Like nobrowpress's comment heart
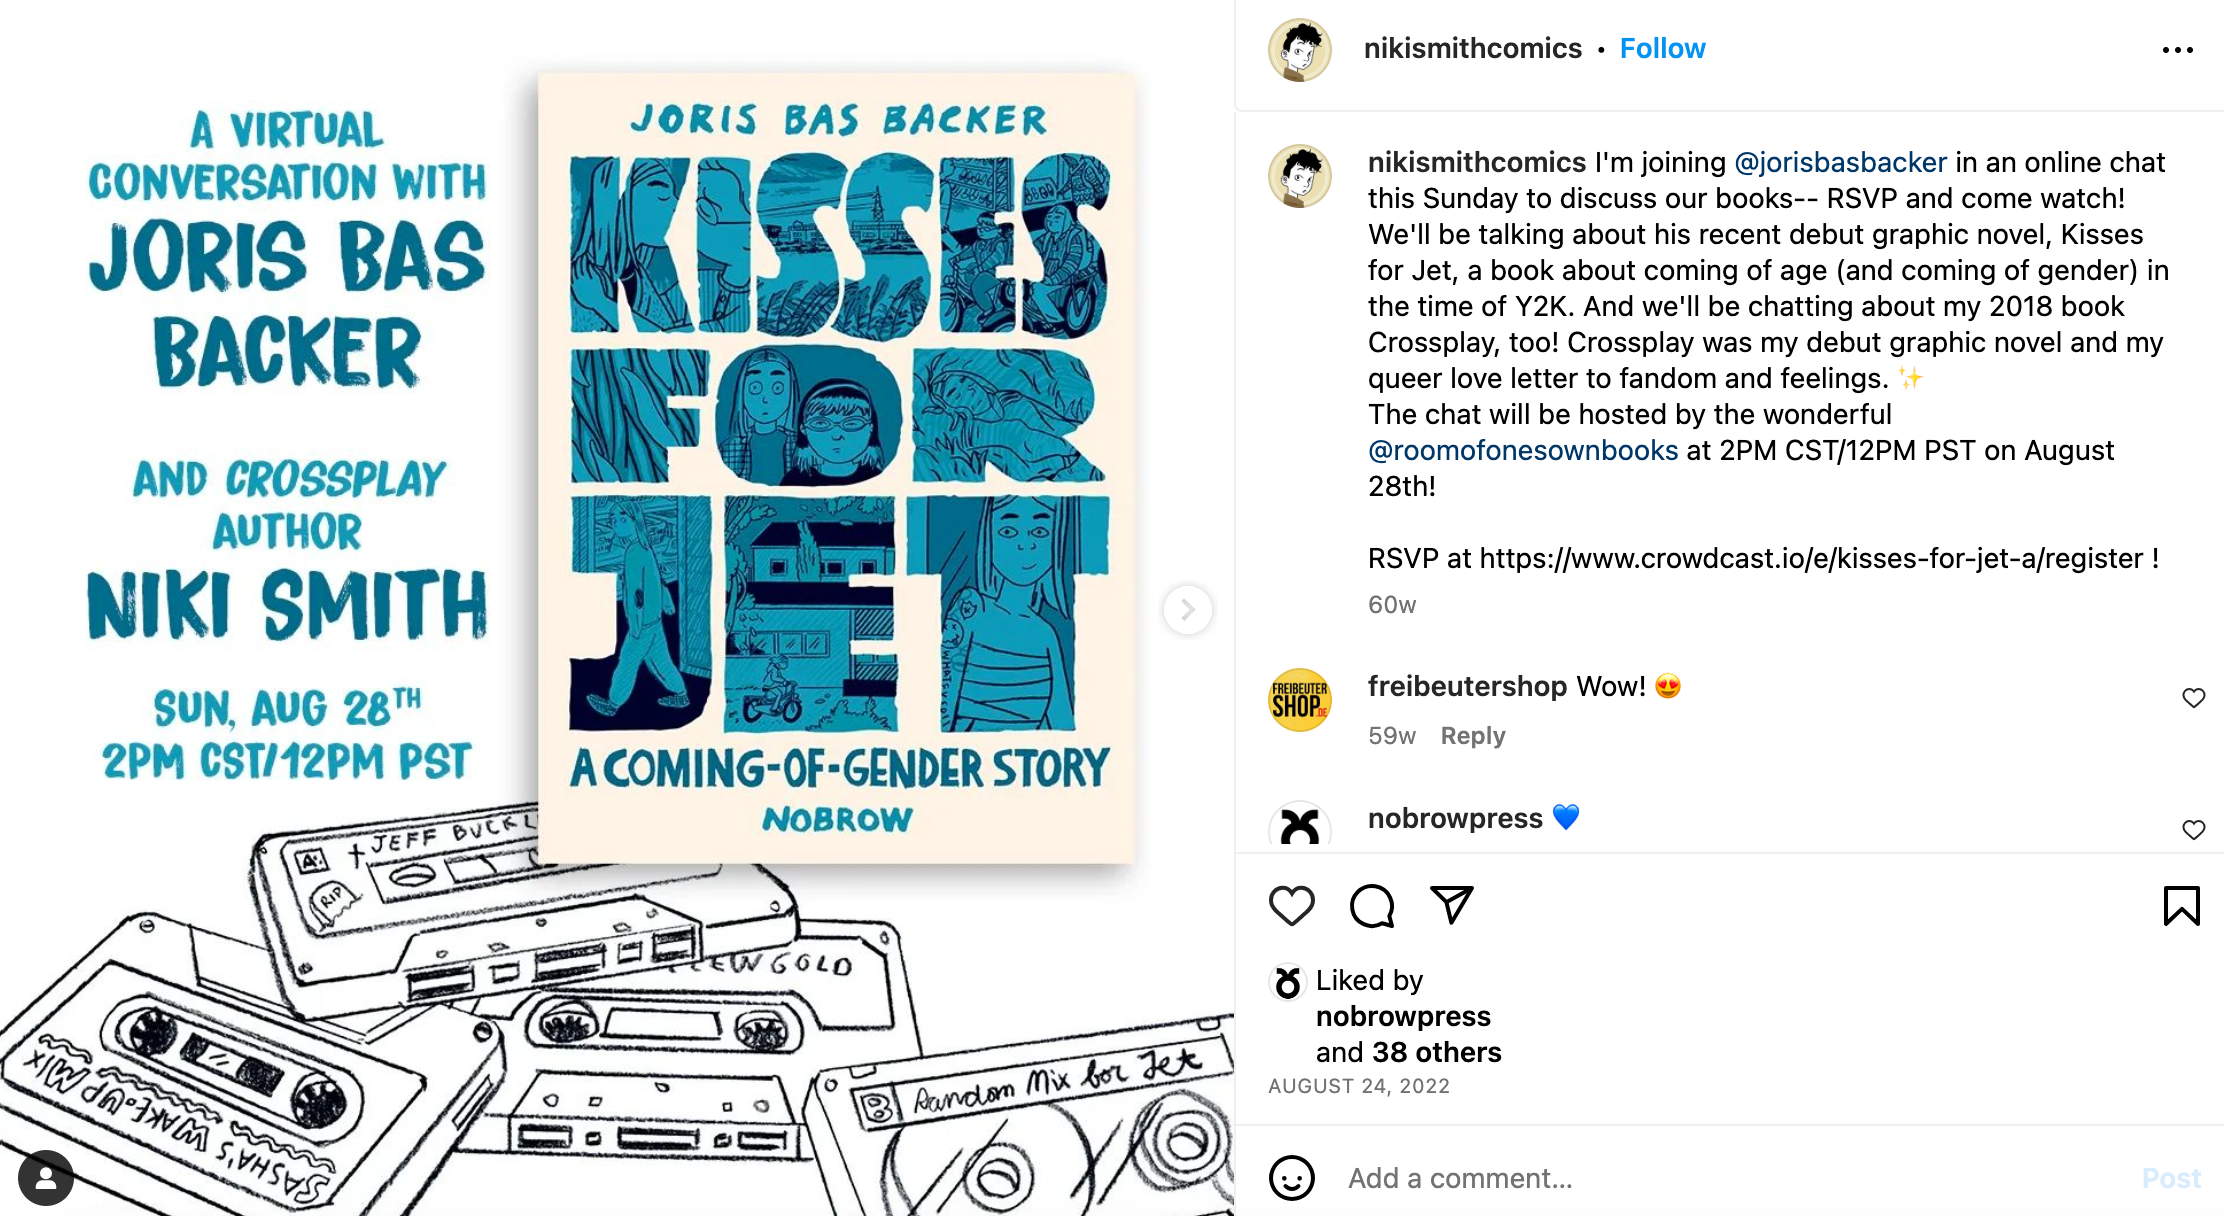 2193,830
